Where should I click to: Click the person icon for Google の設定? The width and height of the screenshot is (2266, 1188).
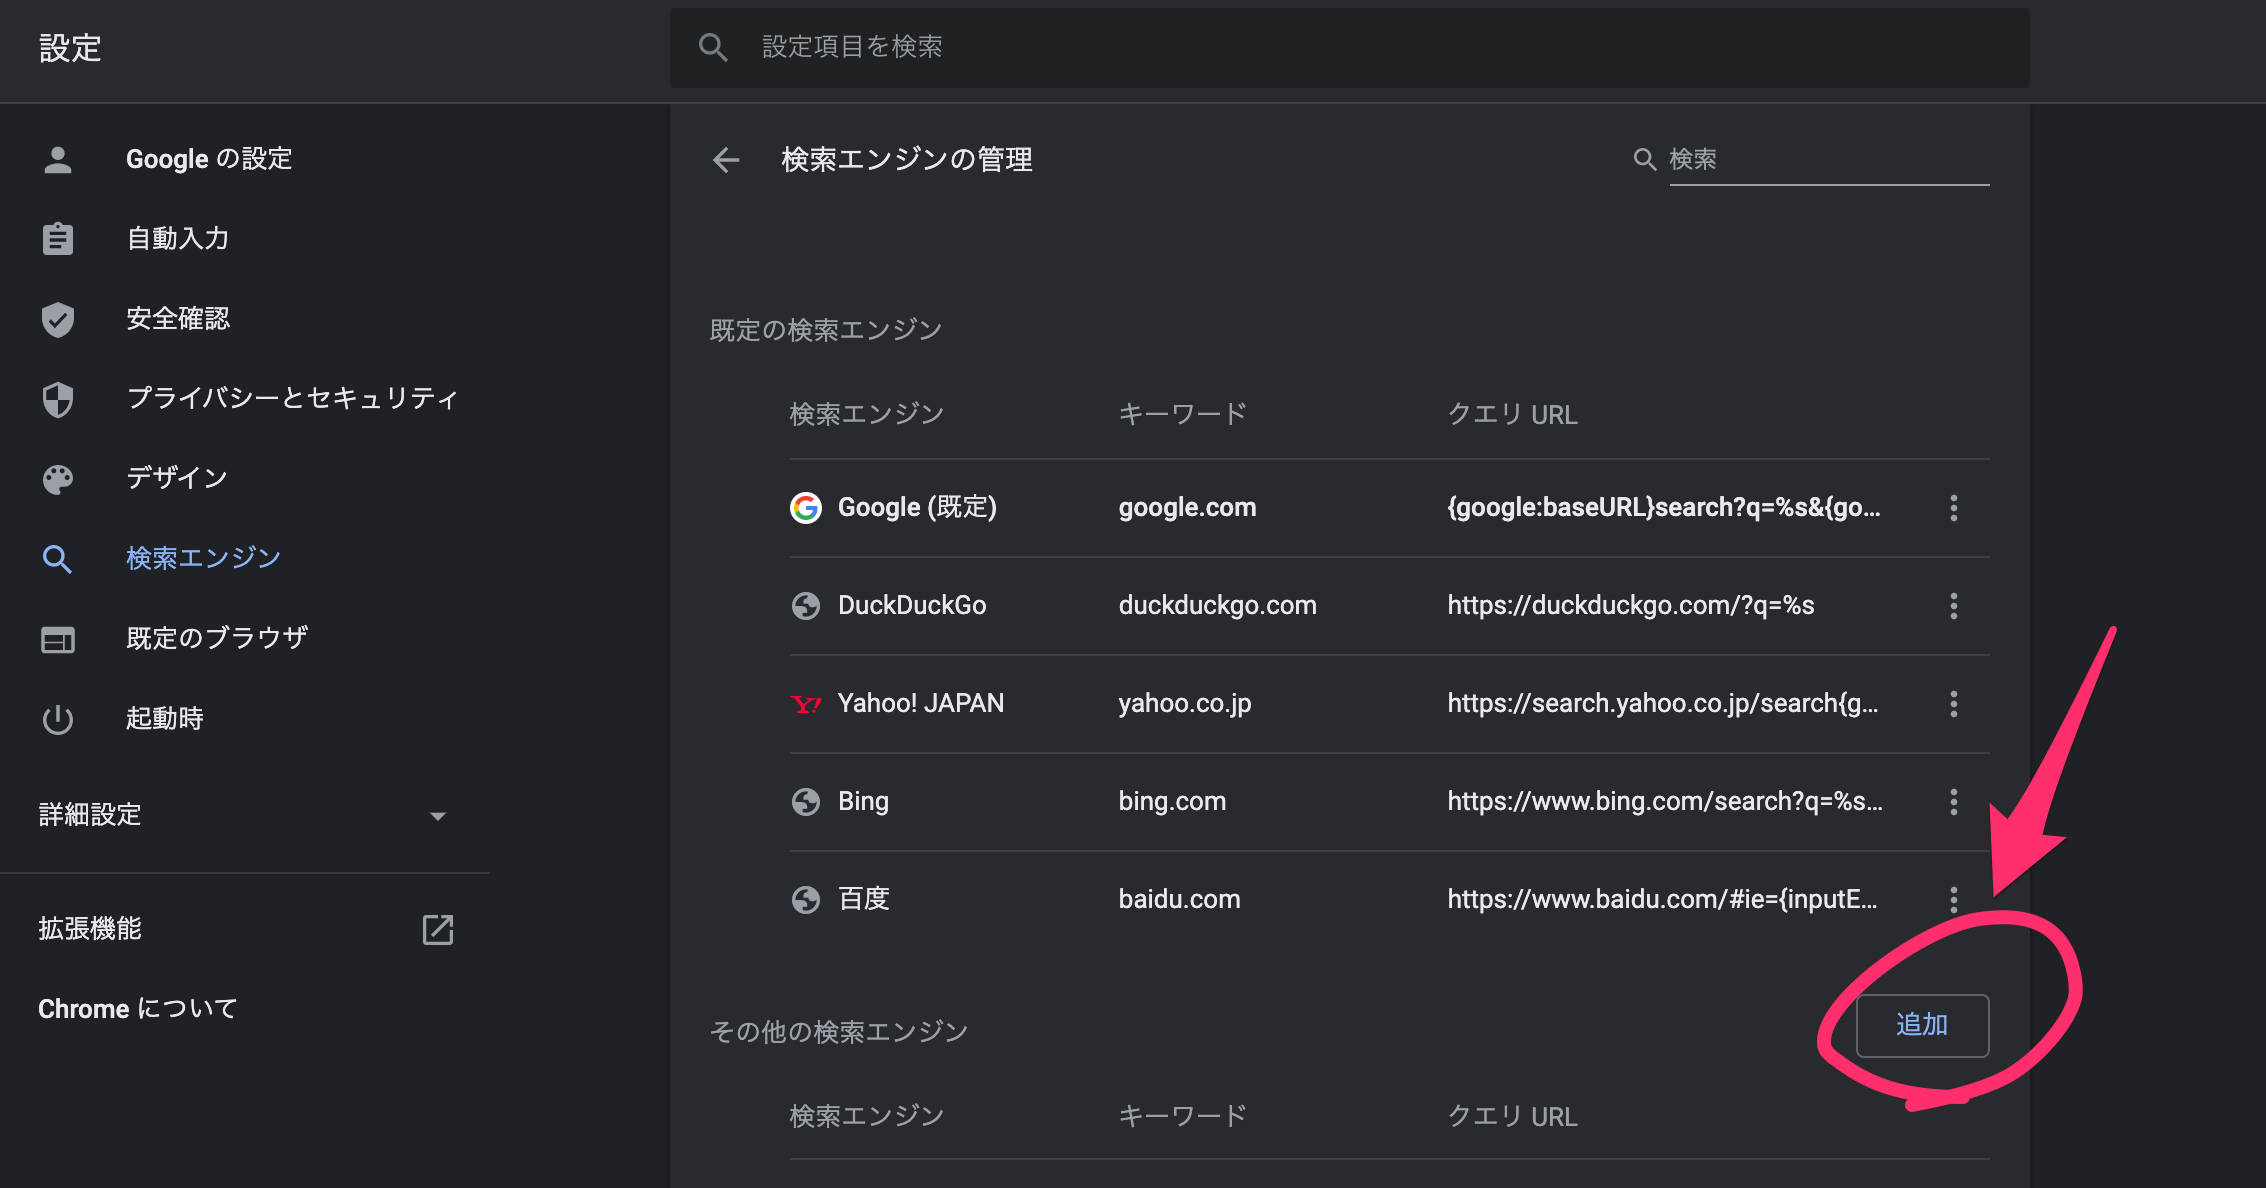(x=58, y=159)
